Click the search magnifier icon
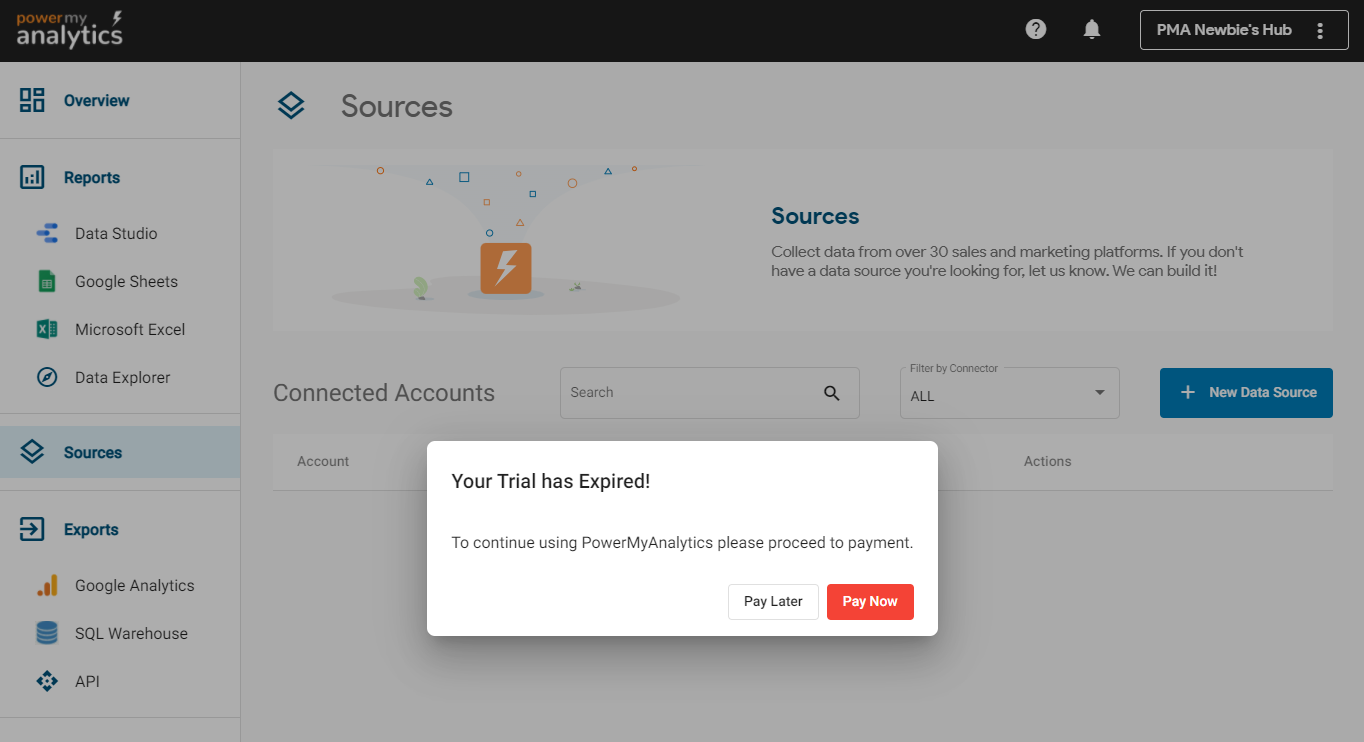Image resolution: width=1364 pixels, height=742 pixels. point(832,393)
